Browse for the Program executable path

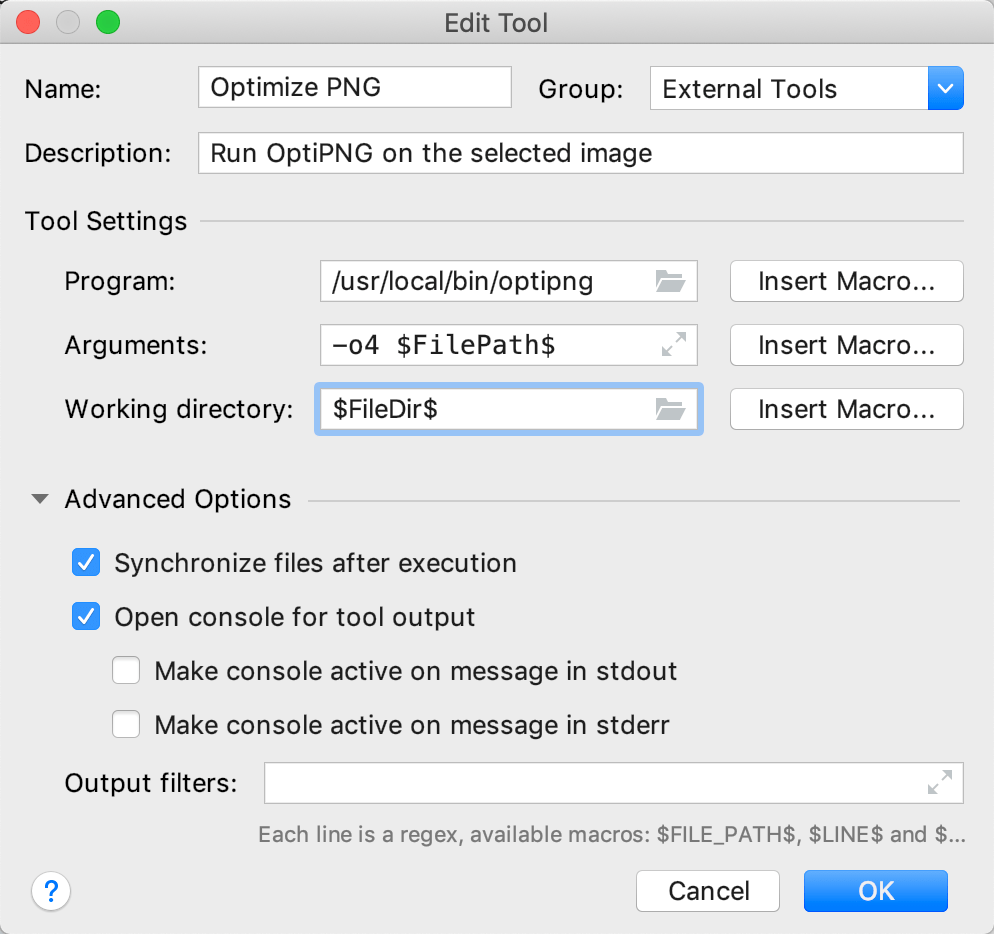point(671,281)
